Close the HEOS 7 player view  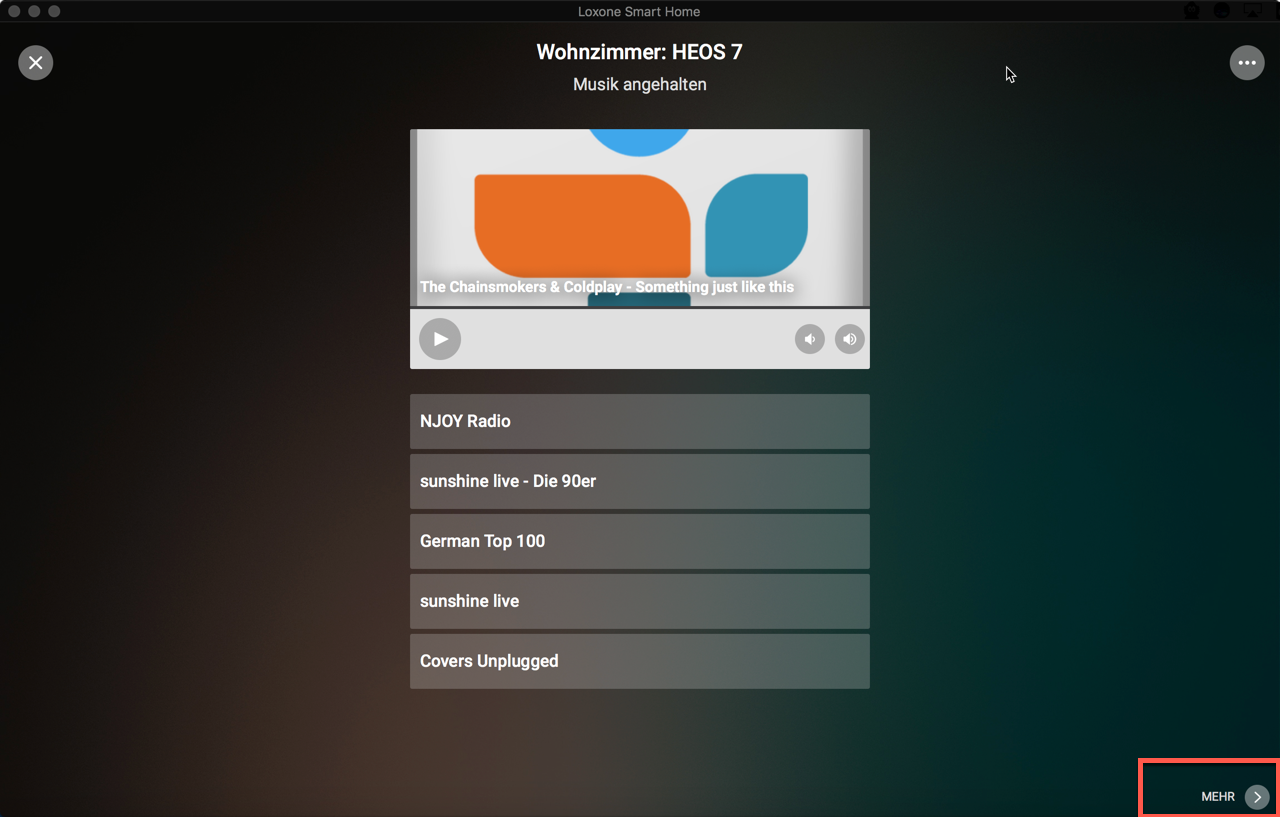coord(35,63)
